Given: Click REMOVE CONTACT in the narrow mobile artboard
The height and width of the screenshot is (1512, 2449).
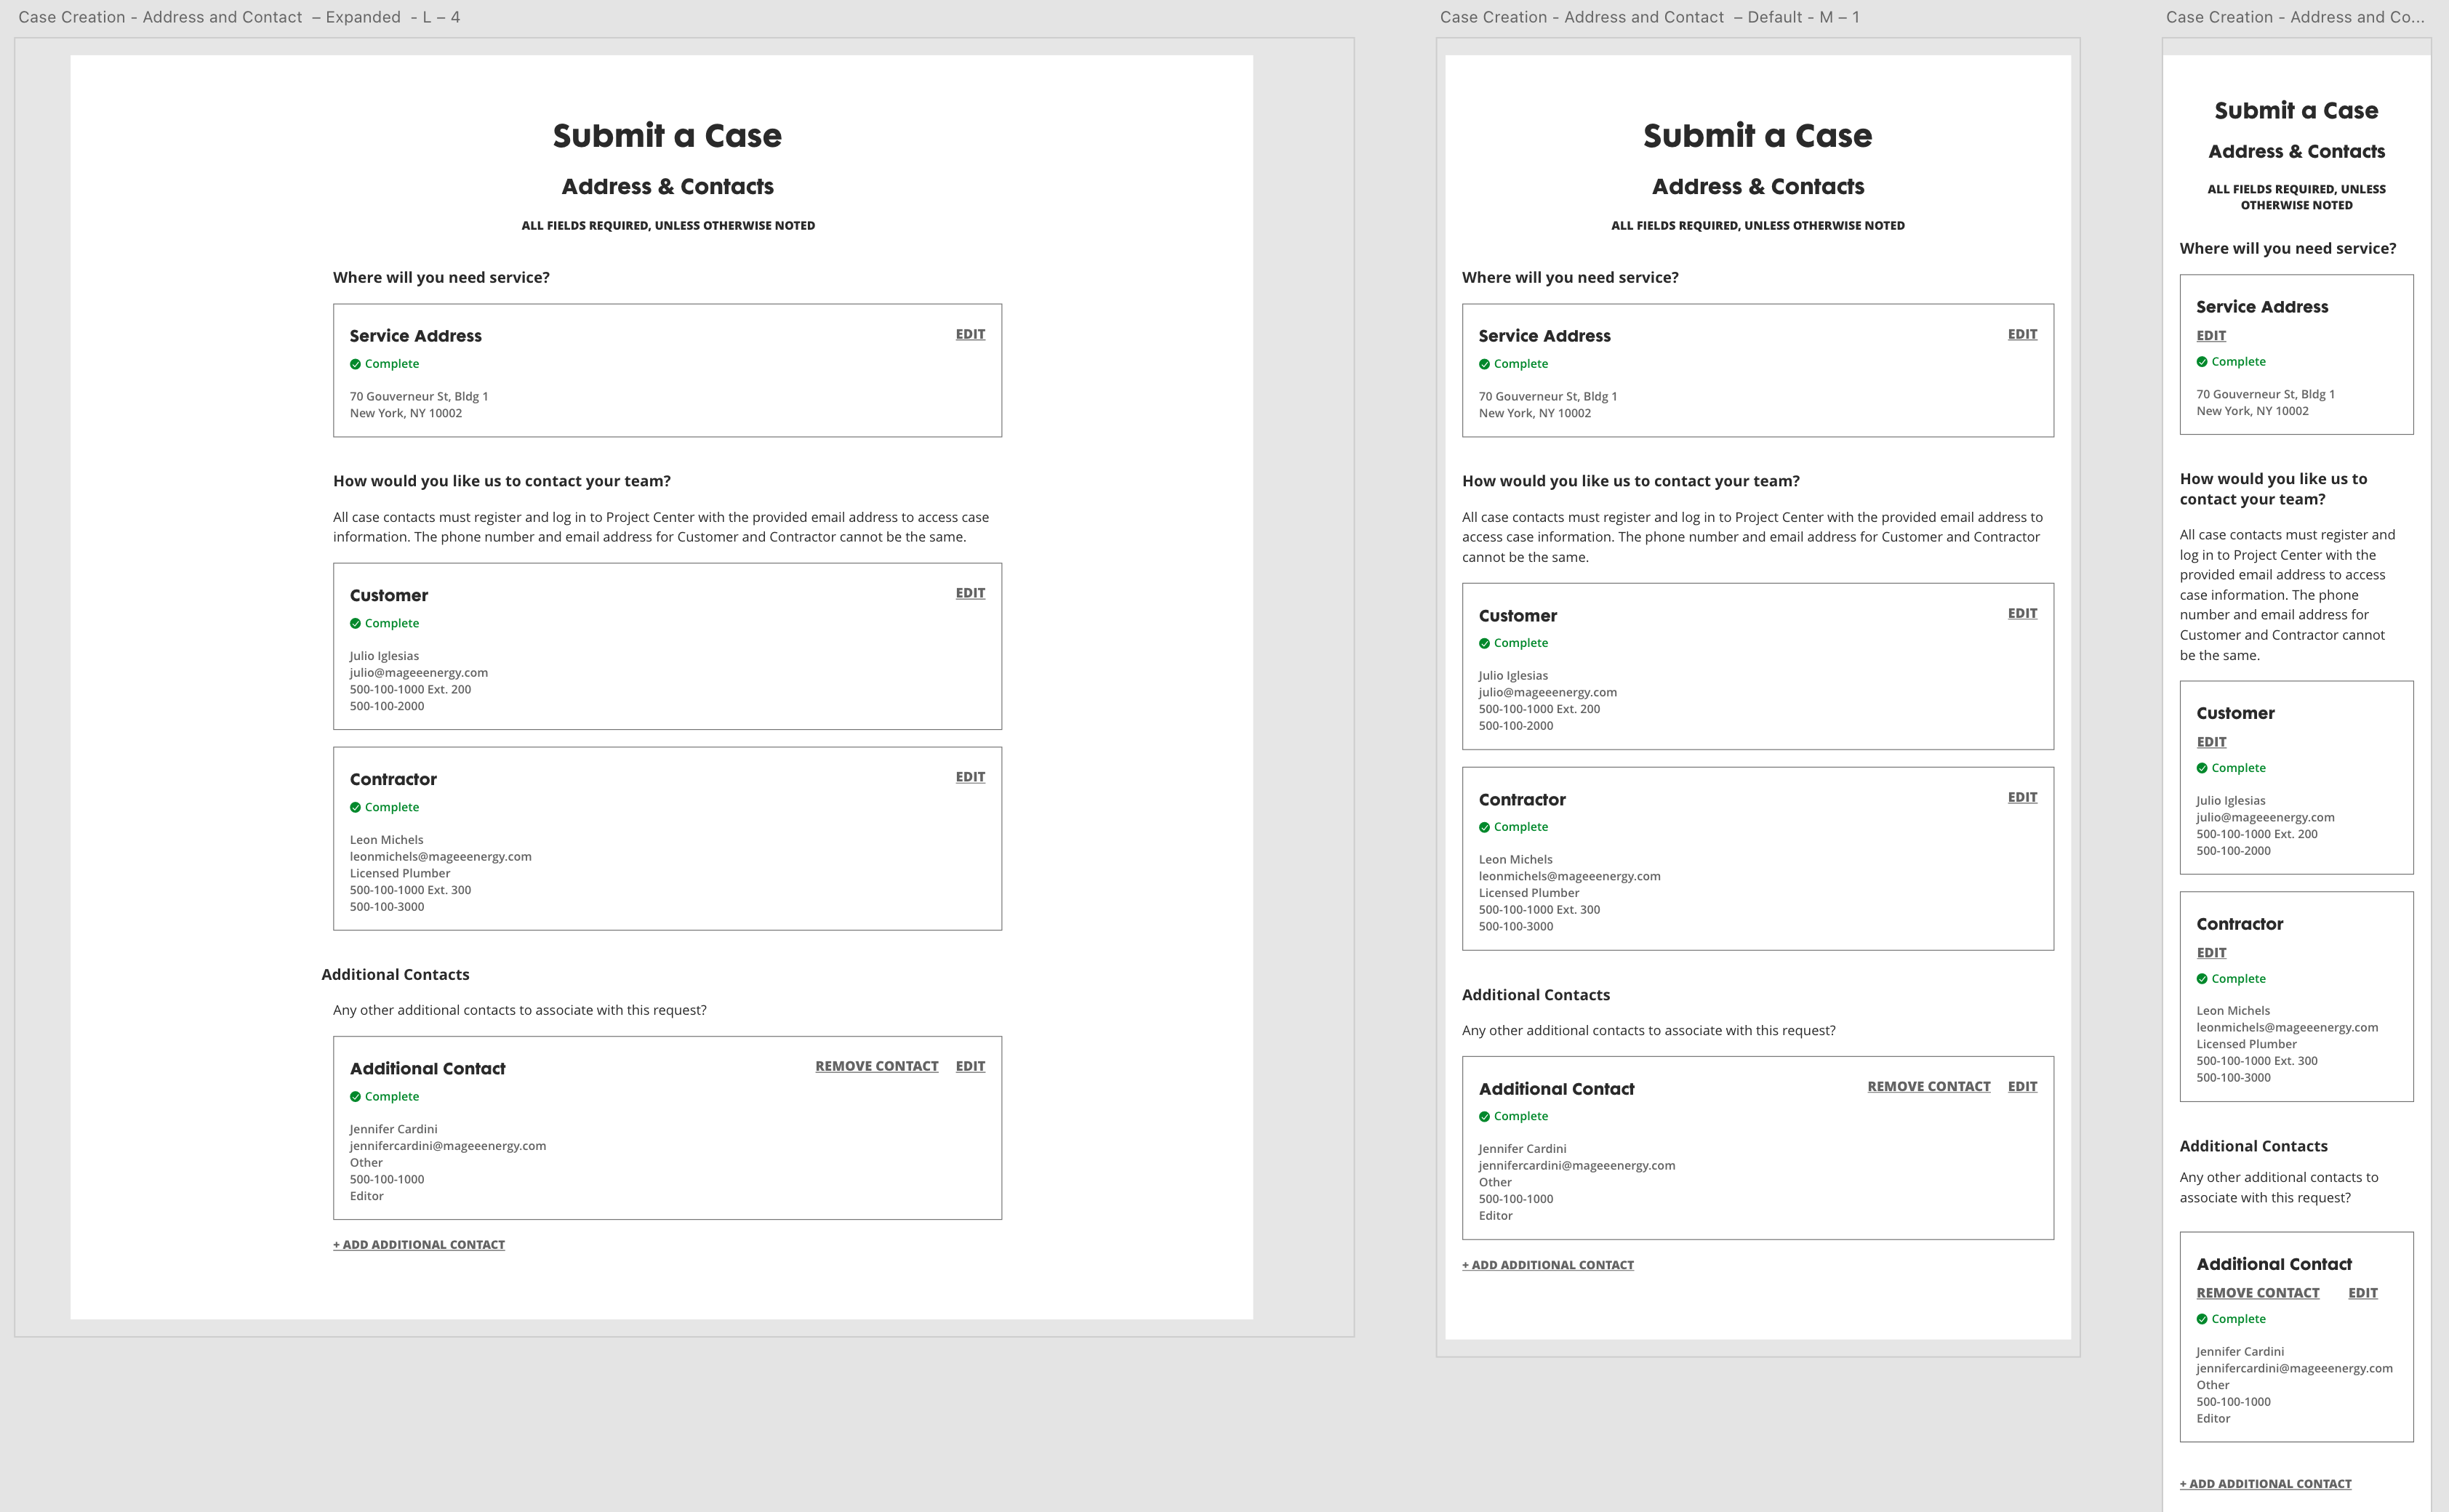Looking at the screenshot, I should [2257, 1293].
